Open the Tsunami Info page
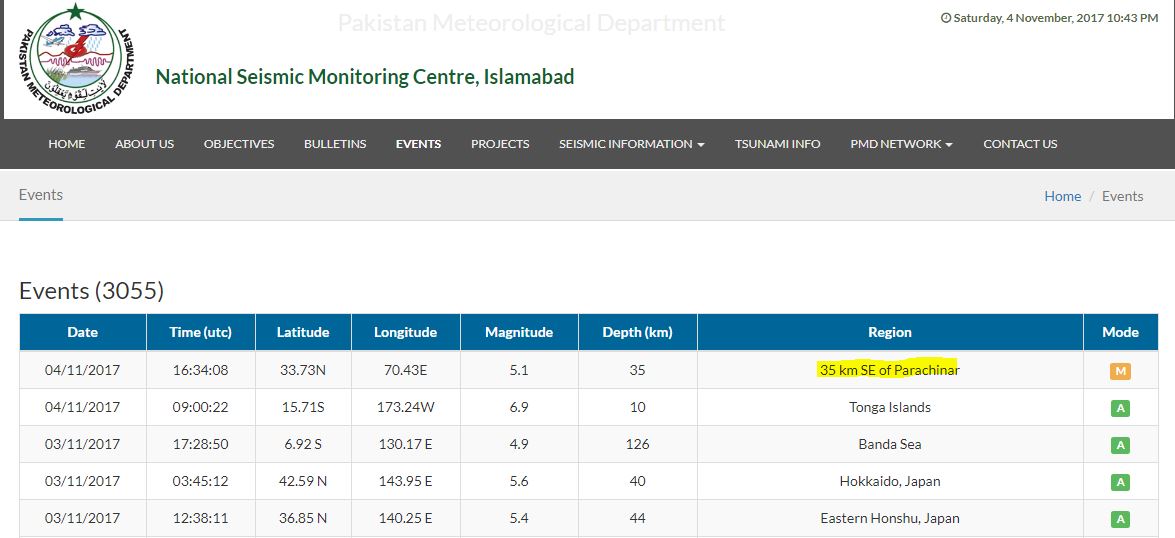 (777, 144)
